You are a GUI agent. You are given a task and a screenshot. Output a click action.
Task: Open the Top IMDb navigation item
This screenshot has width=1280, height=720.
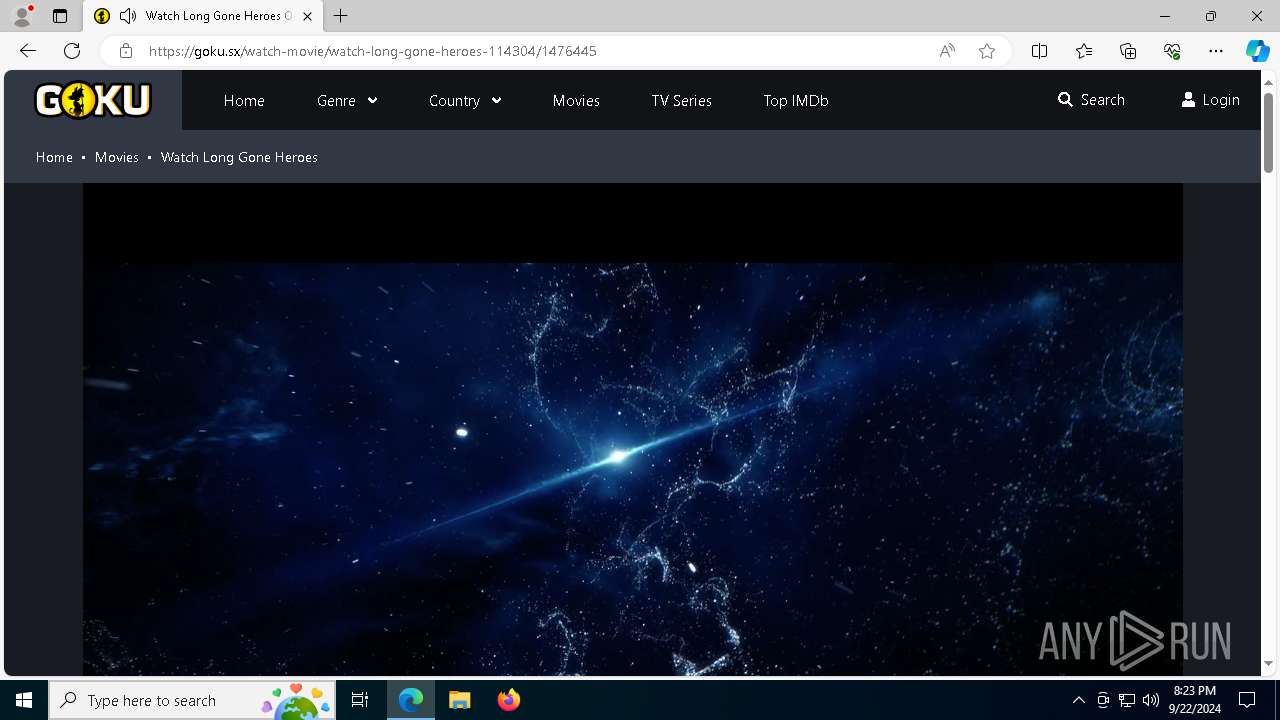click(796, 100)
